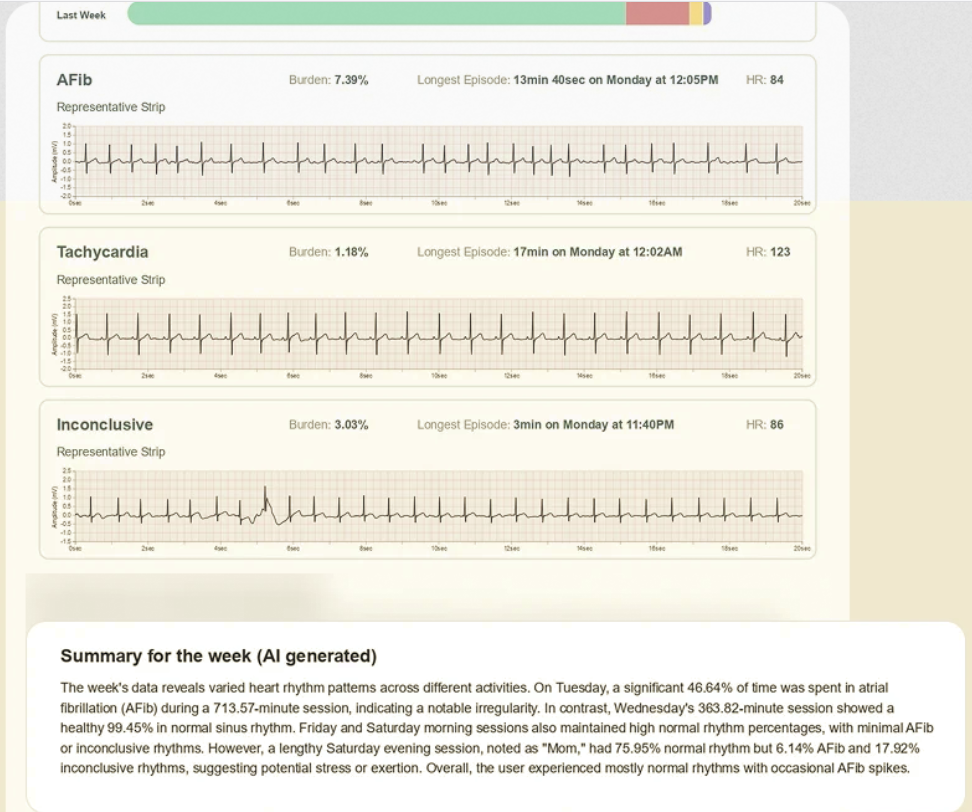Click the red segment of Last Week bar

pos(657,13)
